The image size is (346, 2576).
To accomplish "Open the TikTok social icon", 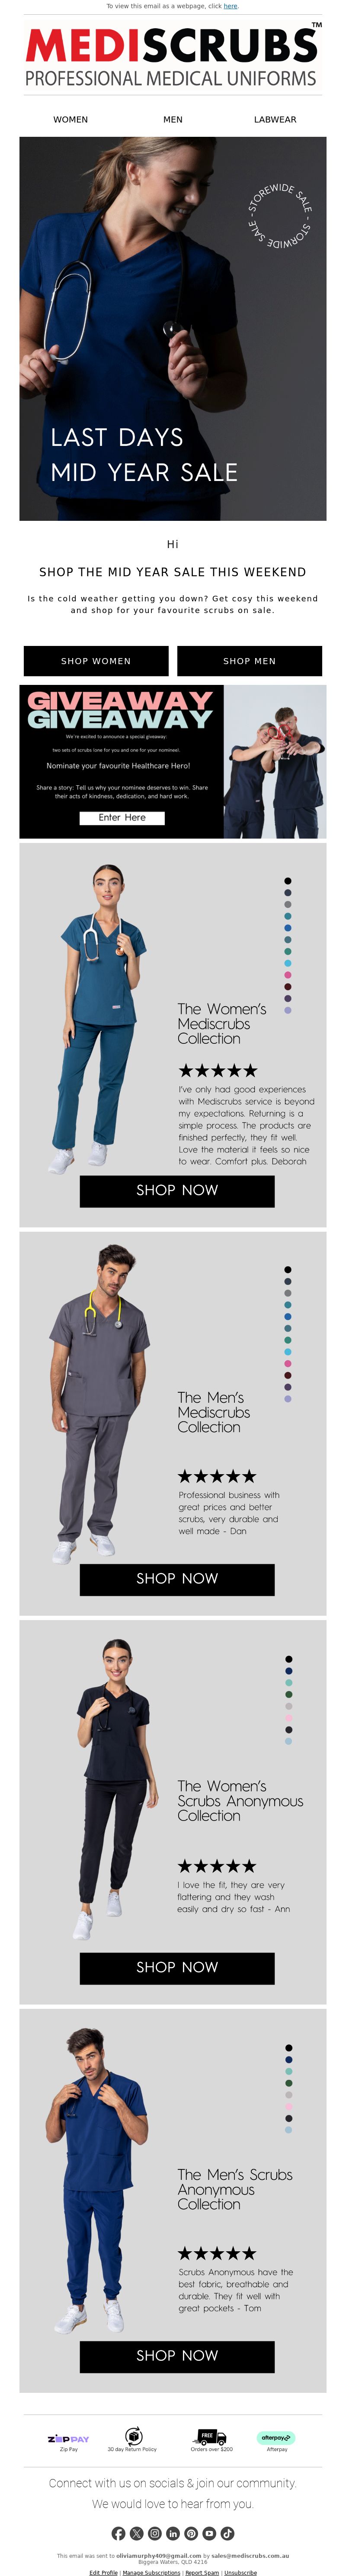I will [227, 2533].
